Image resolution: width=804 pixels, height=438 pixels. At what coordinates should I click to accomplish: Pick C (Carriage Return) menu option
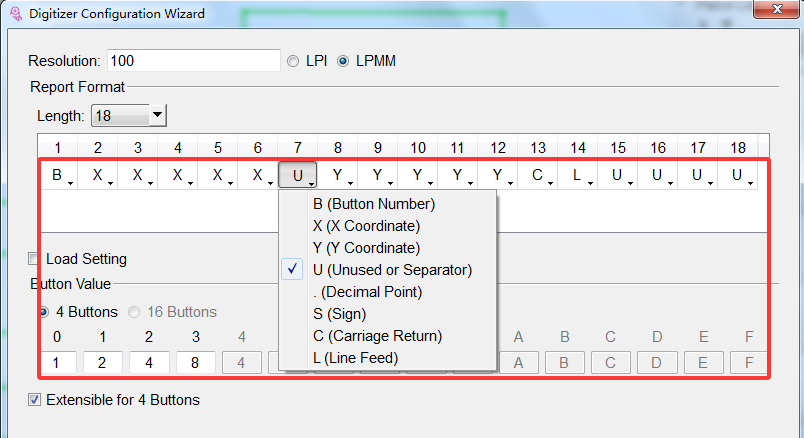click(377, 336)
